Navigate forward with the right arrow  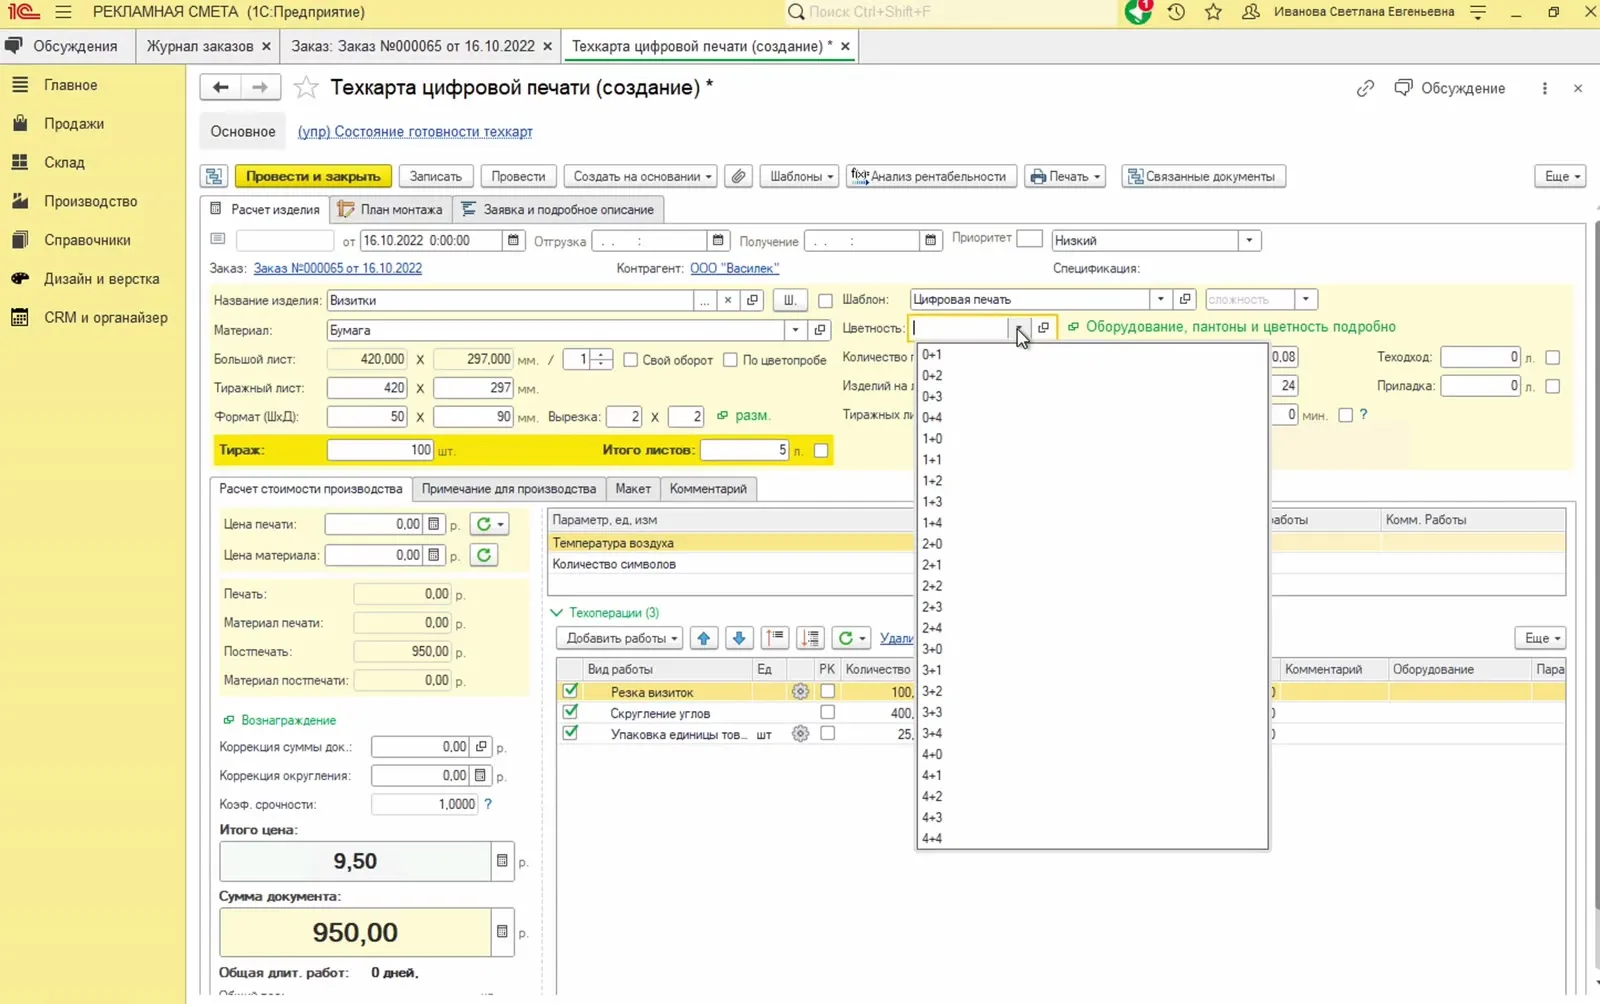[259, 88]
